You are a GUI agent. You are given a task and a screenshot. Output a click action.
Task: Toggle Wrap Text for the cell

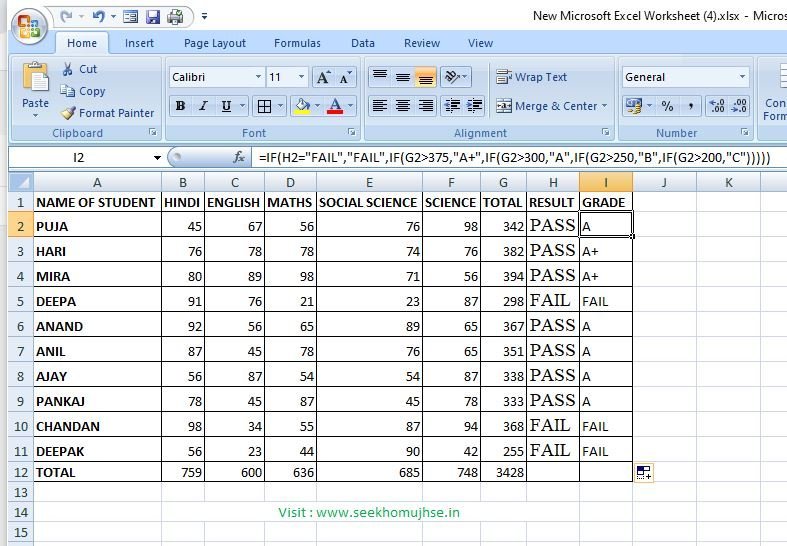pyautogui.click(x=532, y=77)
